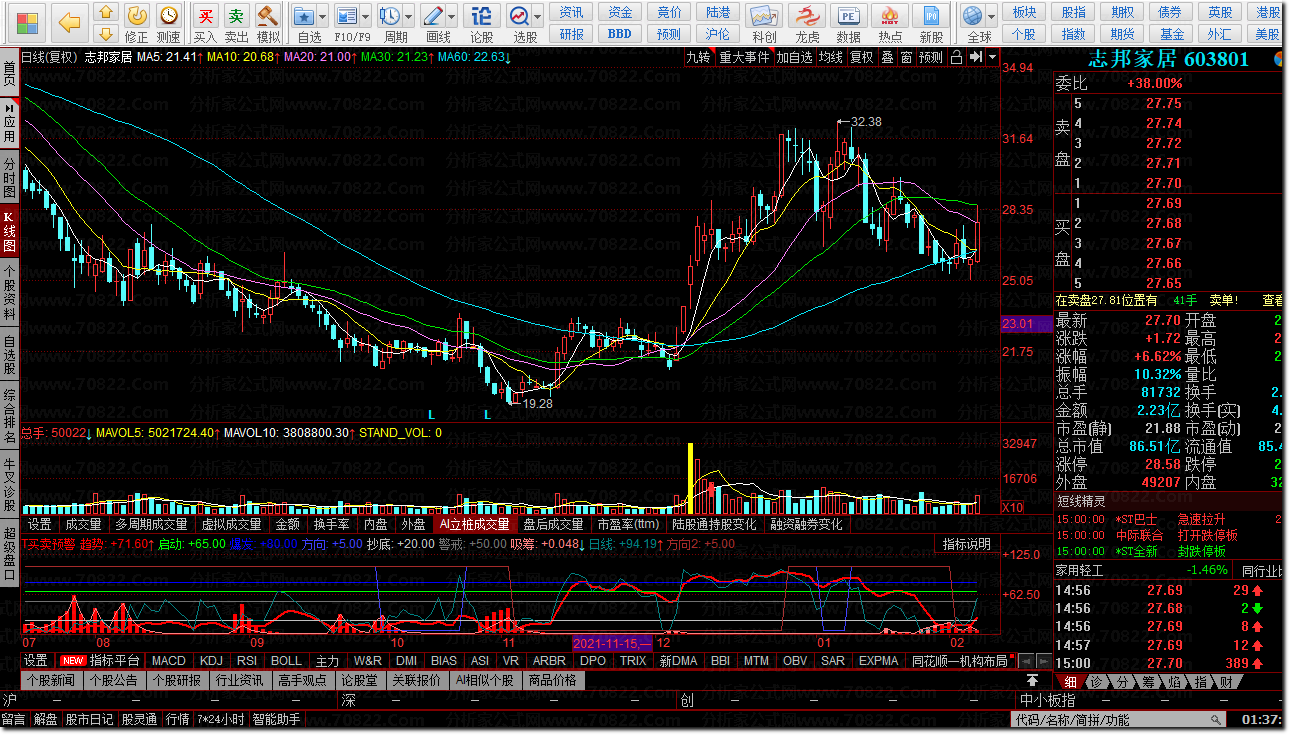Screen dimensions: 1291x735
Task: Click the lock icon on chart toolbar
Action: pyautogui.click(x=954, y=57)
